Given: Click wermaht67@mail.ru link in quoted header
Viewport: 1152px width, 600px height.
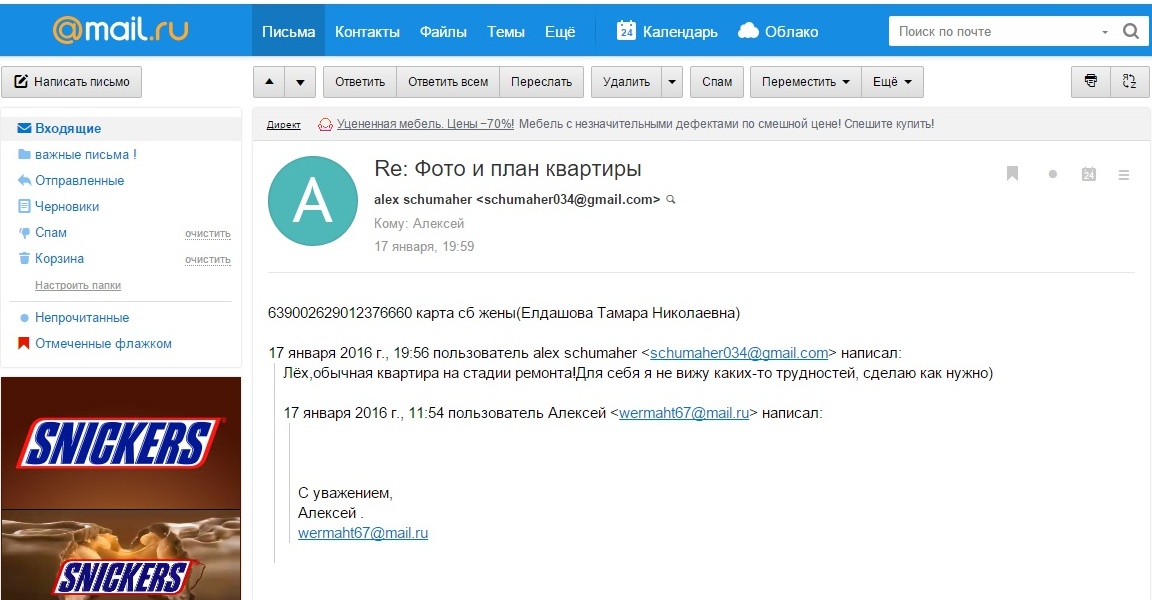Looking at the screenshot, I should coord(684,413).
